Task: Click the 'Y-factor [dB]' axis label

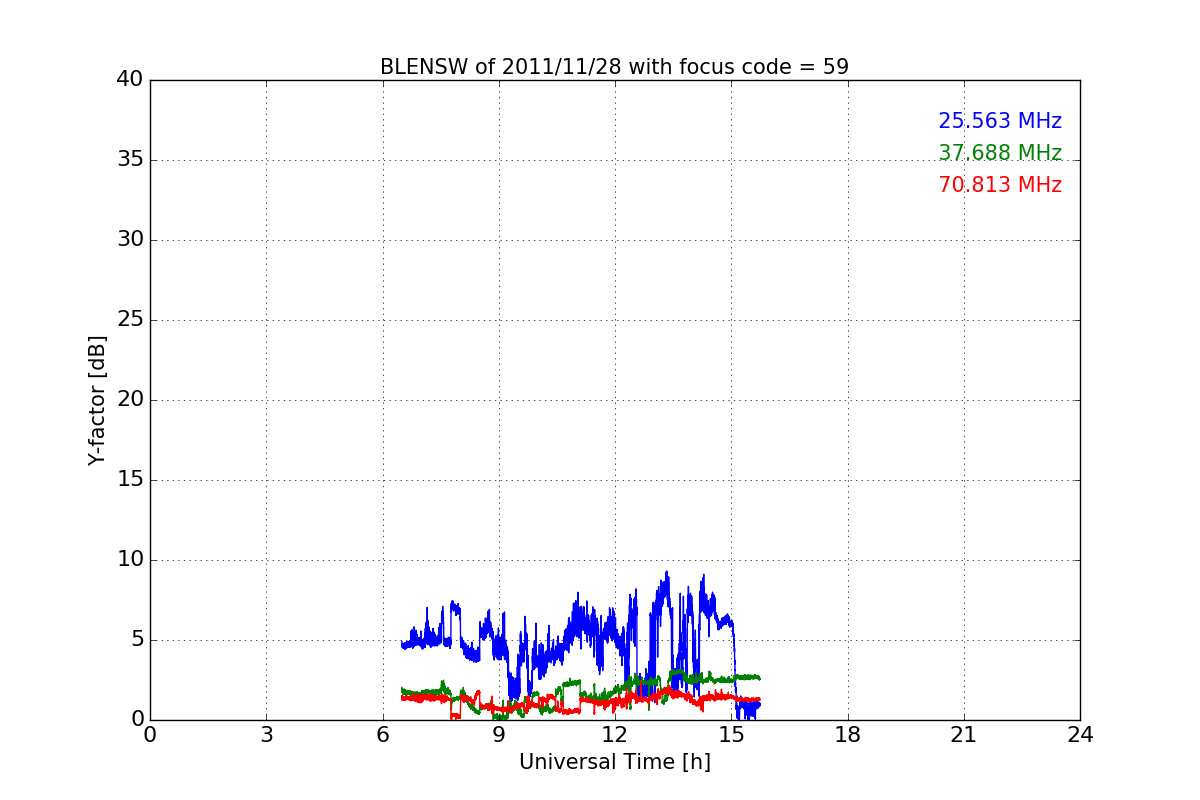Action: [97, 400]
